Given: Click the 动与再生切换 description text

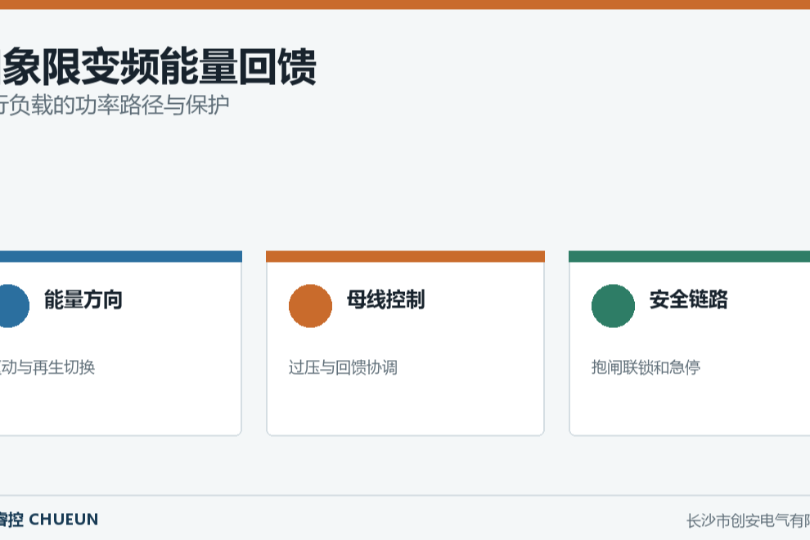Looking at the screenshot, I should click(x=48, y=367).
